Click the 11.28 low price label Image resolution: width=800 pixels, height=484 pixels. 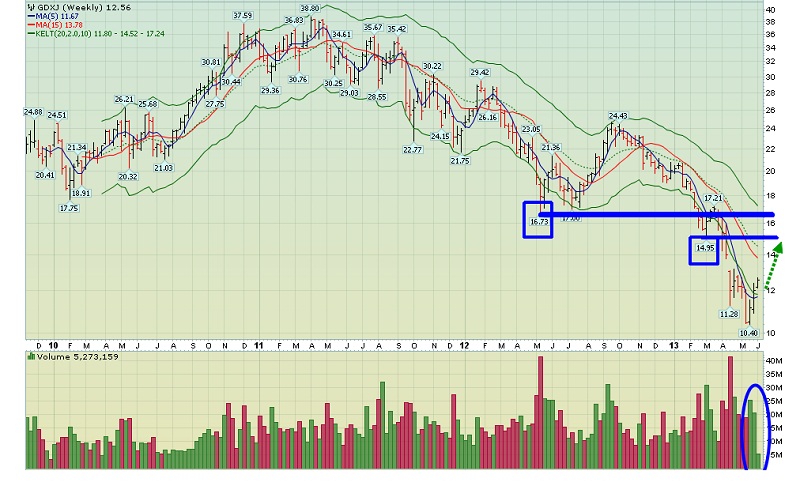729,314
